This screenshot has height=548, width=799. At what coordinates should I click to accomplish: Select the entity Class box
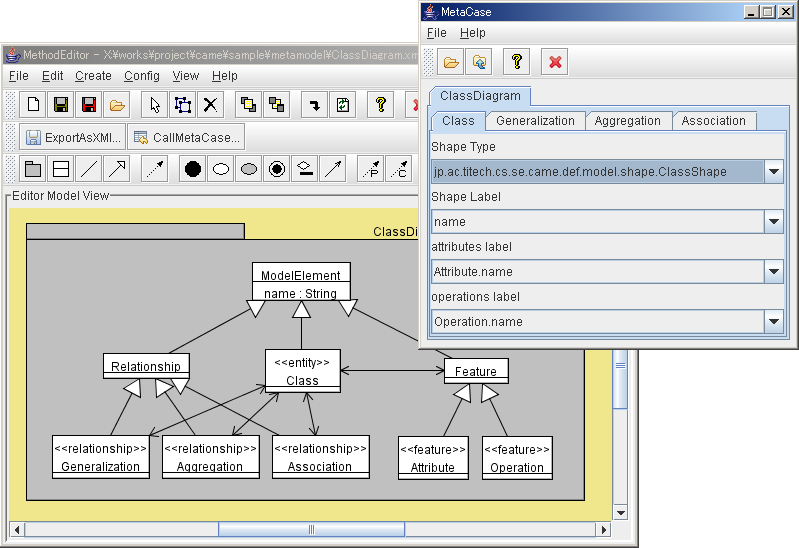303,371
